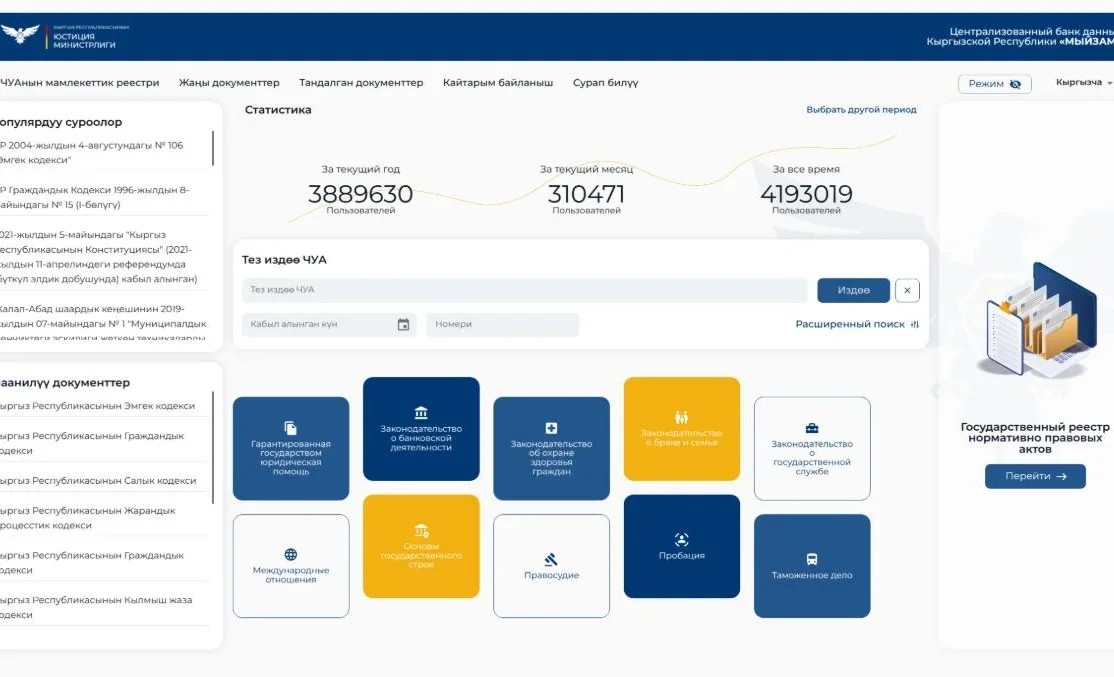Clear the quick search with the X button
1114x677 pixels.
coord(907,290)
